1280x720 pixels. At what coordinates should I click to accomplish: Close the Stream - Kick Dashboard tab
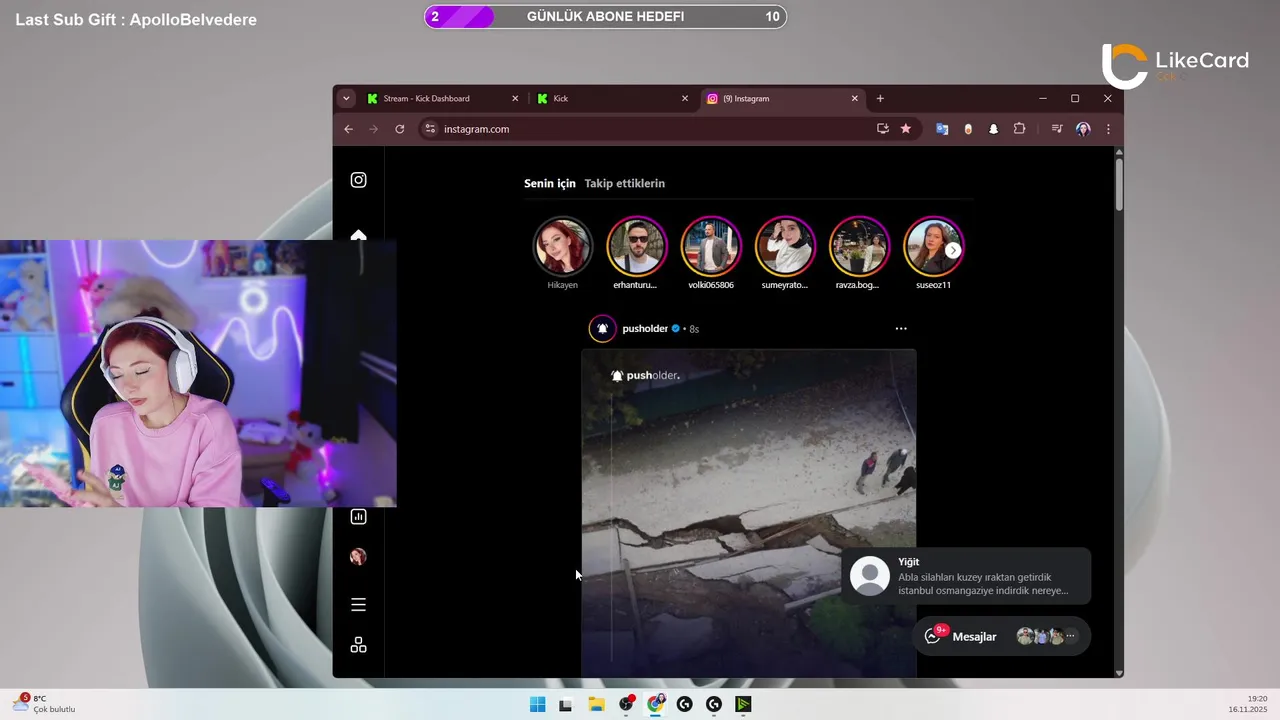point(515,98)
